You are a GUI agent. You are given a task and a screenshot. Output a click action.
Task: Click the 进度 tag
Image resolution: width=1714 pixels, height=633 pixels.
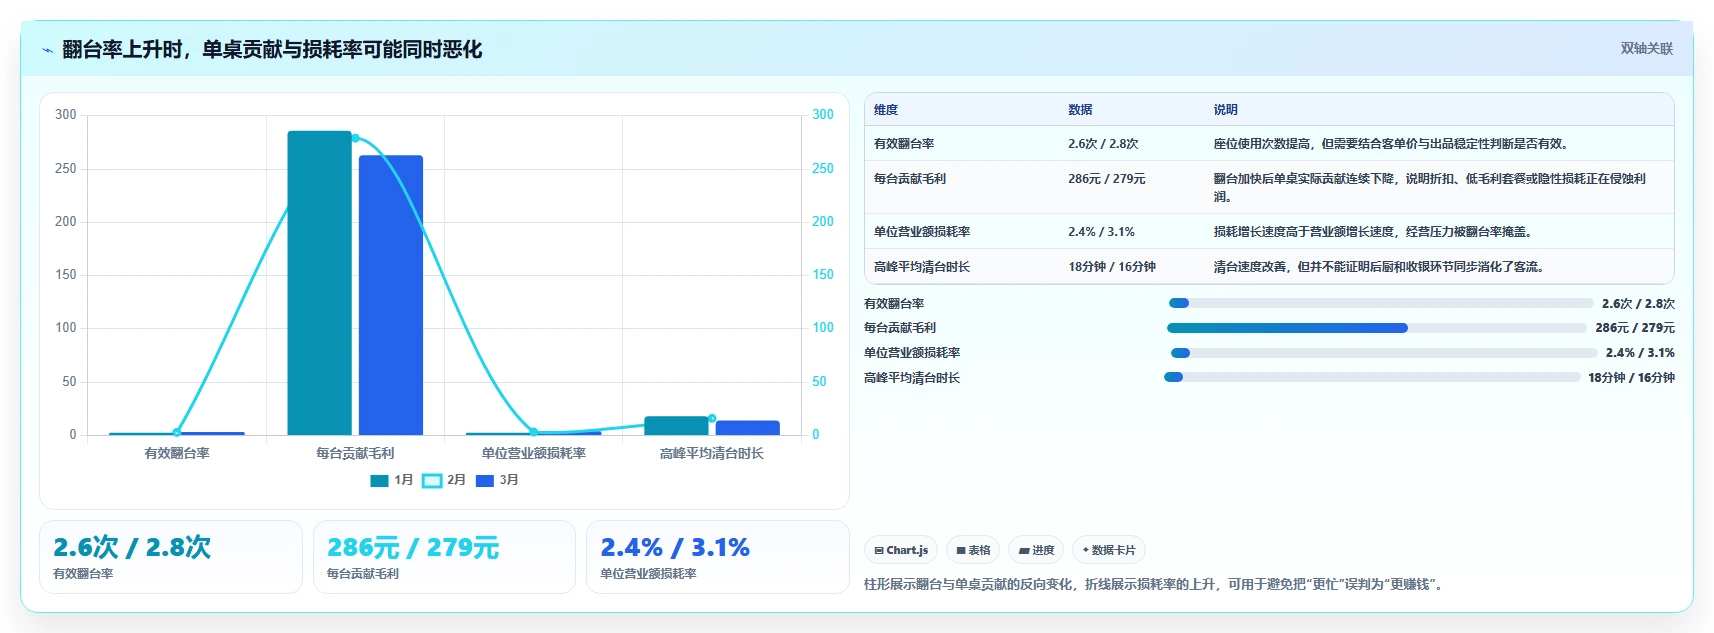[1036, 550]
